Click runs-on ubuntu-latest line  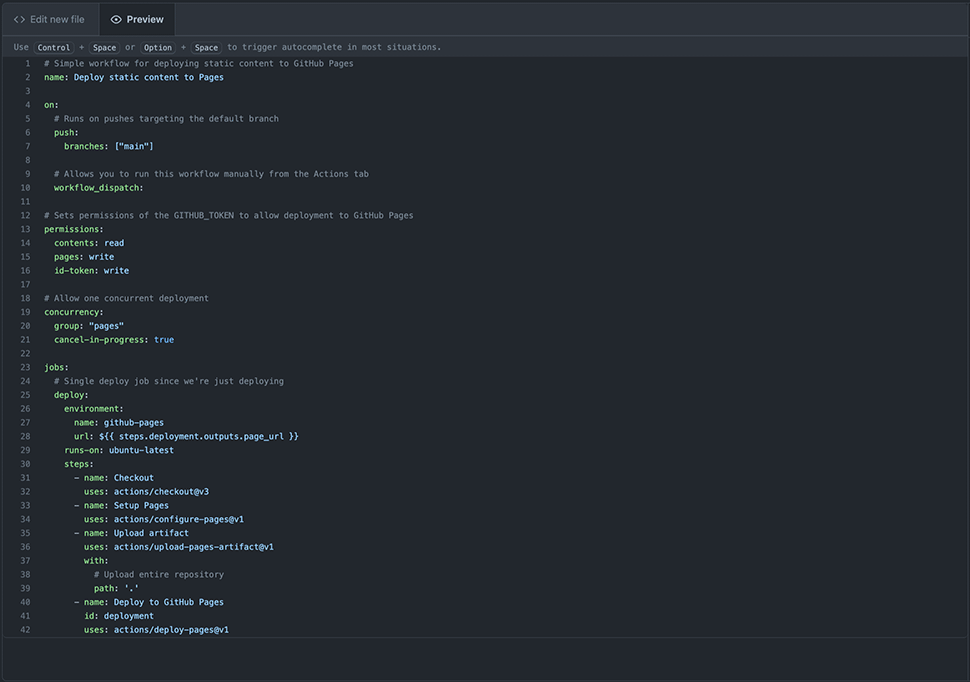coord(119,450)
